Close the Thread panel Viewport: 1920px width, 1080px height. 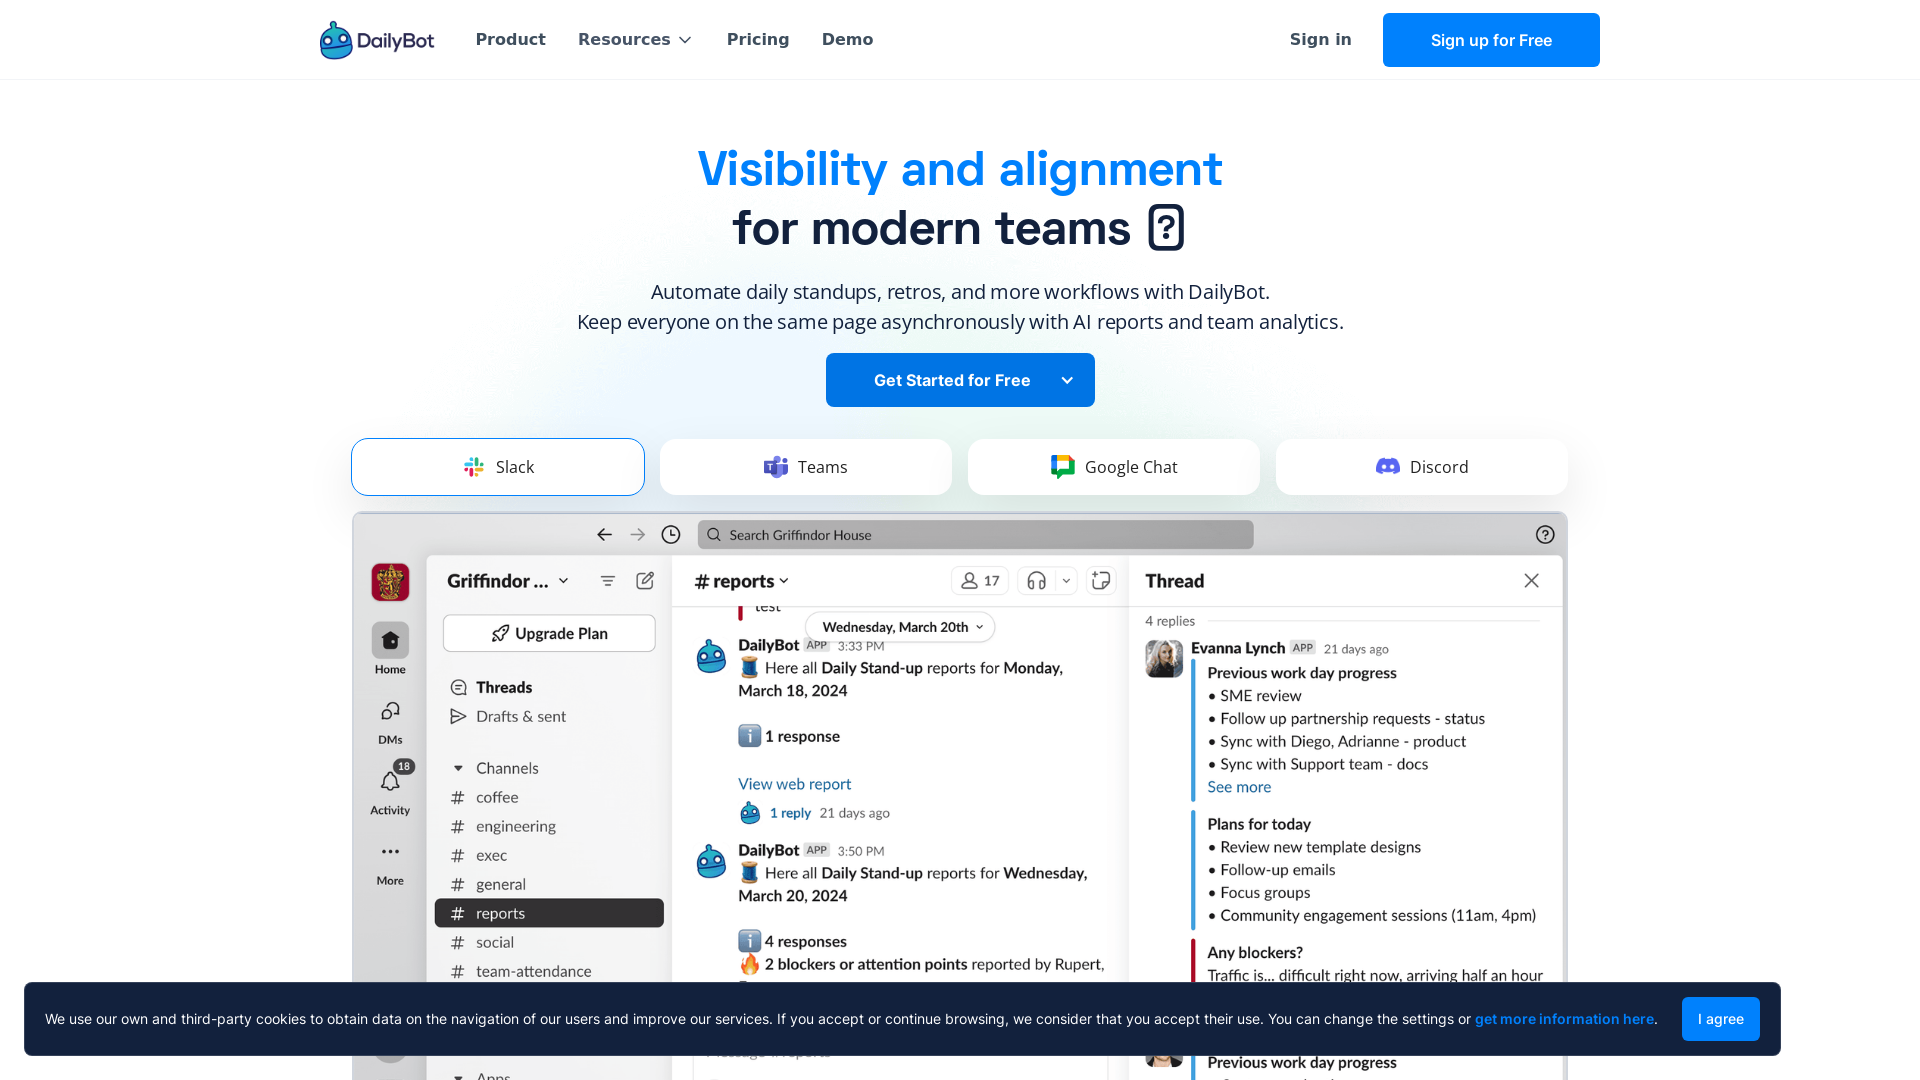coord(1531,581)
